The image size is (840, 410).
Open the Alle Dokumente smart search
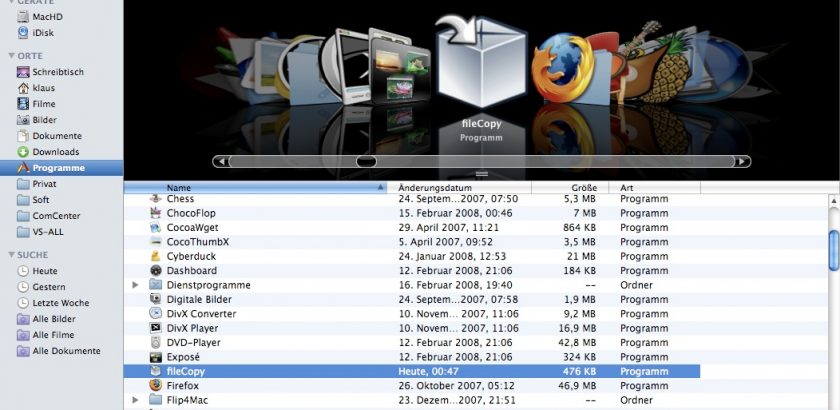coord(58,351)
